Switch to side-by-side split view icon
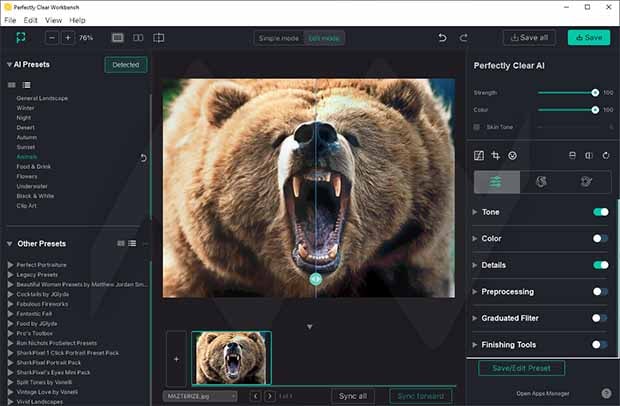This screenshot has width=620, height=406. (138, 38)
